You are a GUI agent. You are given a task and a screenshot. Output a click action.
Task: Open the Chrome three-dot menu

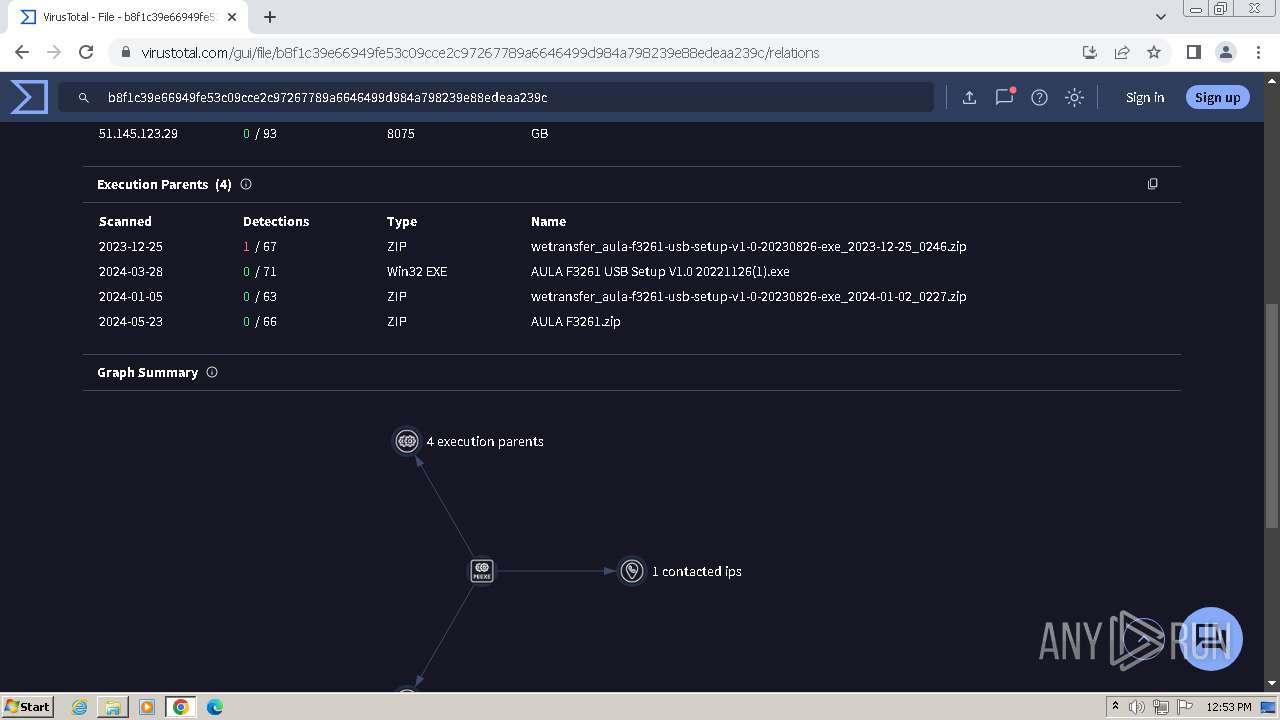[x=1256, y=52]
